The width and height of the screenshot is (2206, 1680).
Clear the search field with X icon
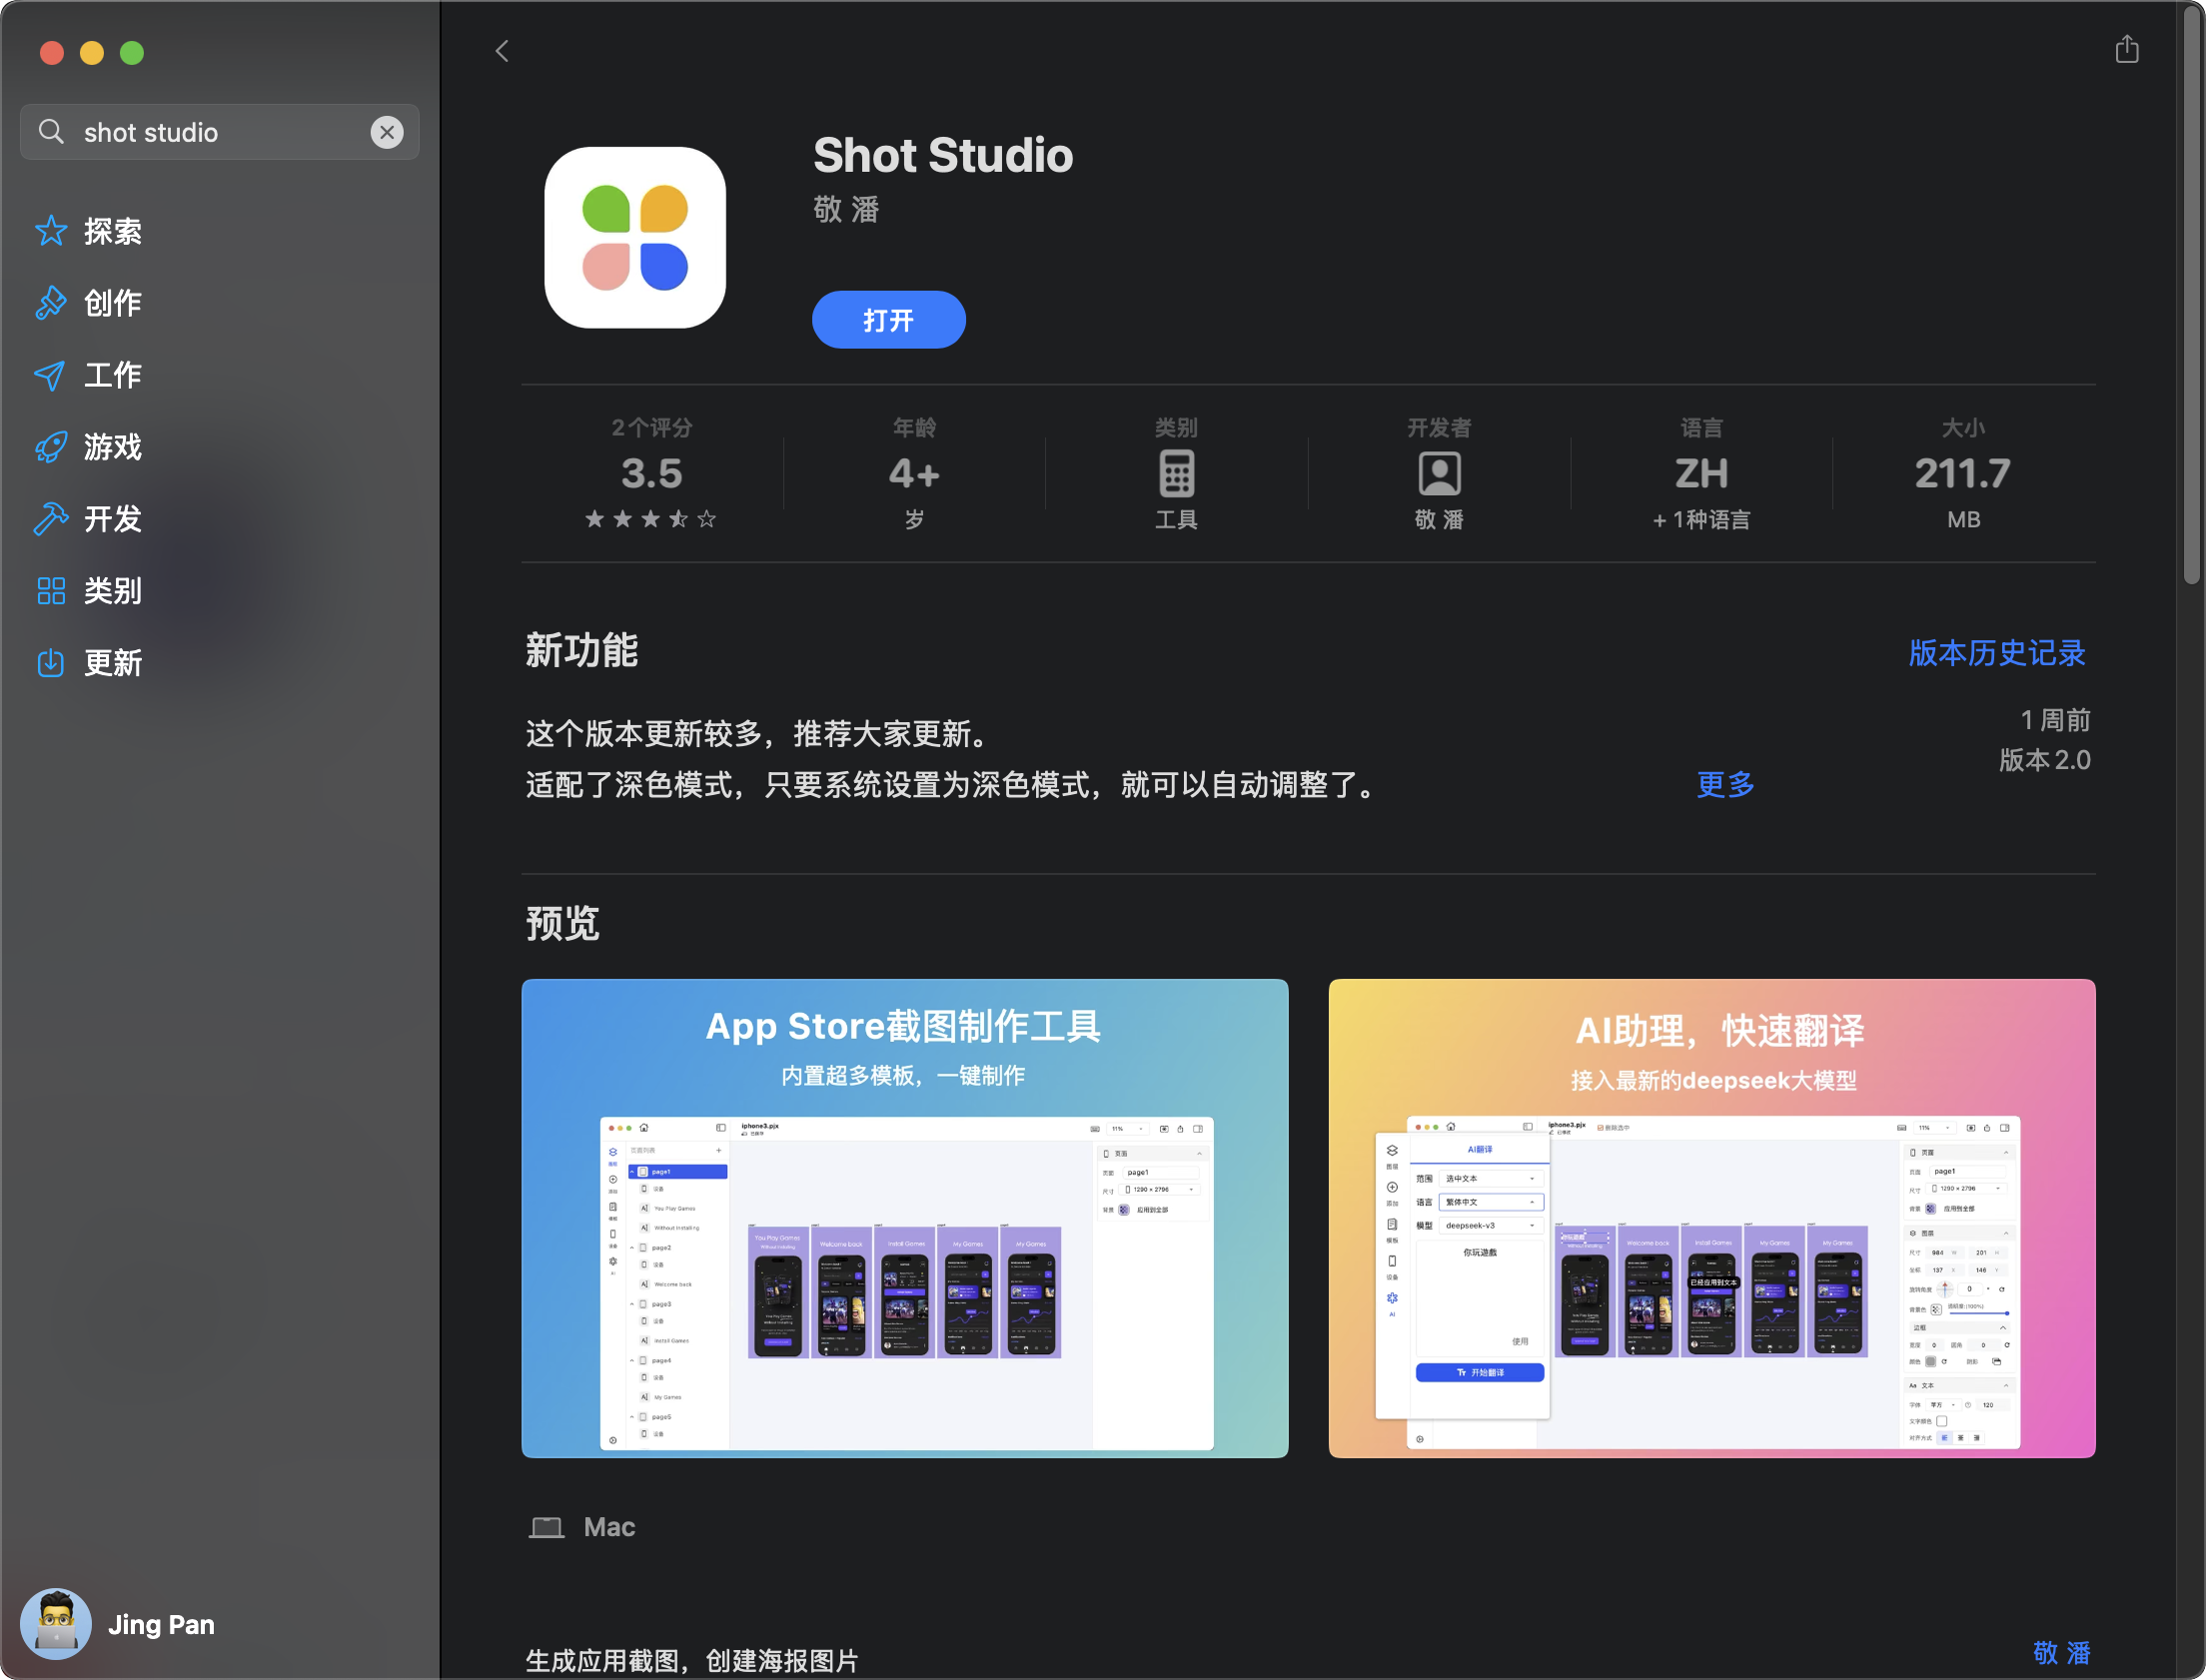[x=387, y=132]
